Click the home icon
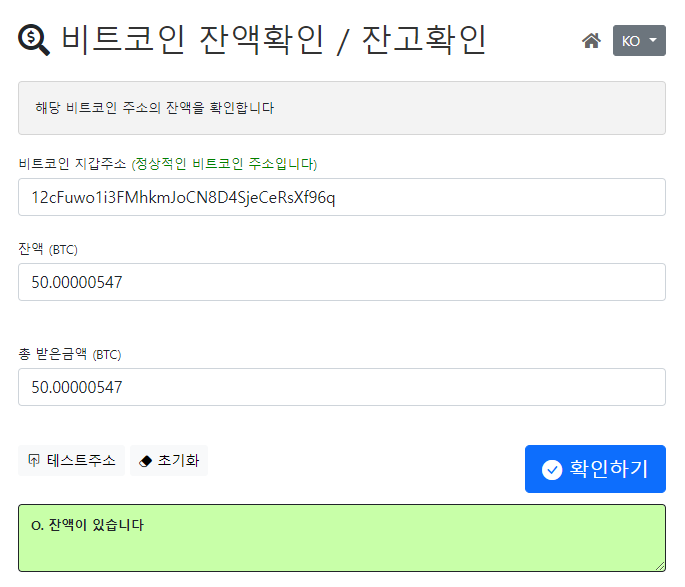 (x=591, y=41)
